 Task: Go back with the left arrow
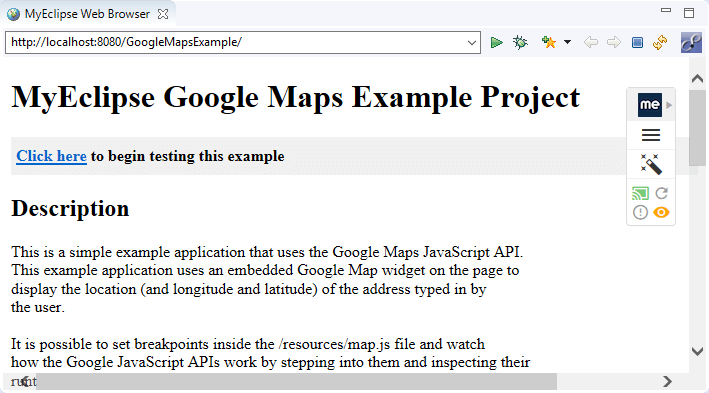[x=591, y=43]
